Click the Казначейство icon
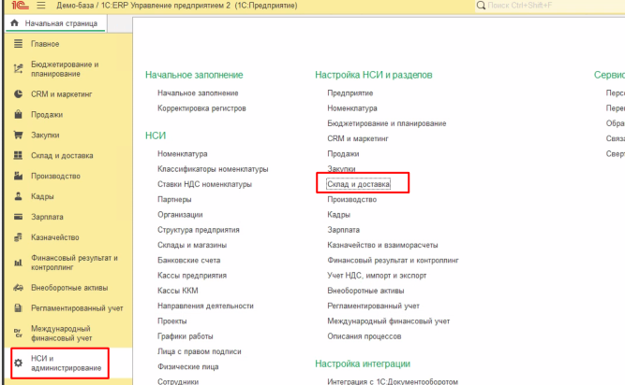Viewport: 625px width, 385px height. tap(18, 237)
